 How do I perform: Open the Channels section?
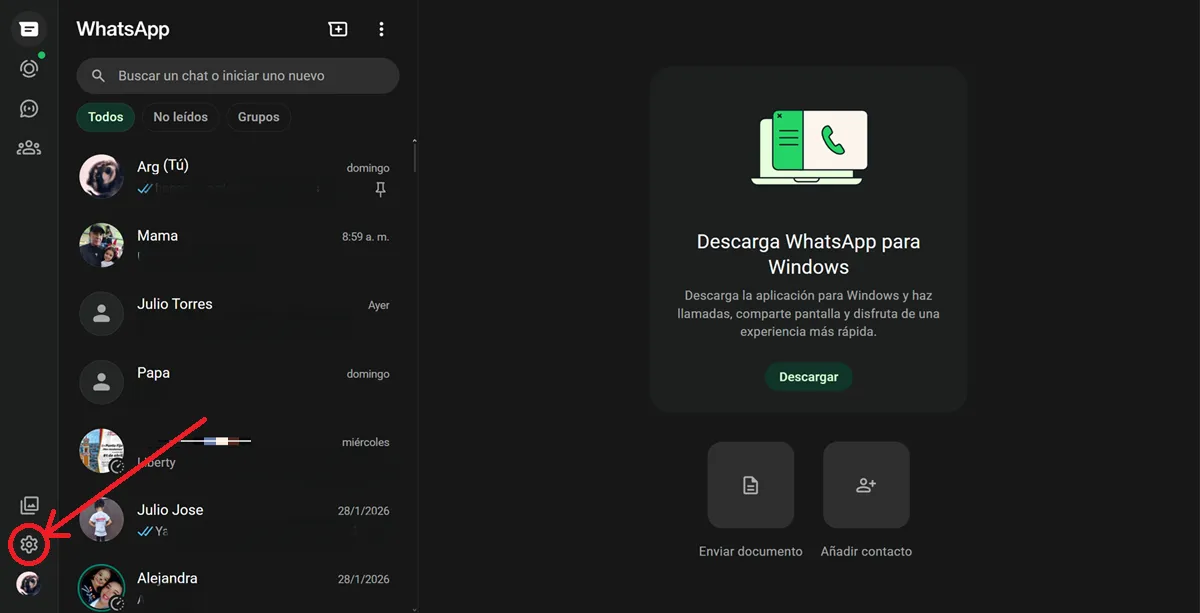tap(28, 108)
